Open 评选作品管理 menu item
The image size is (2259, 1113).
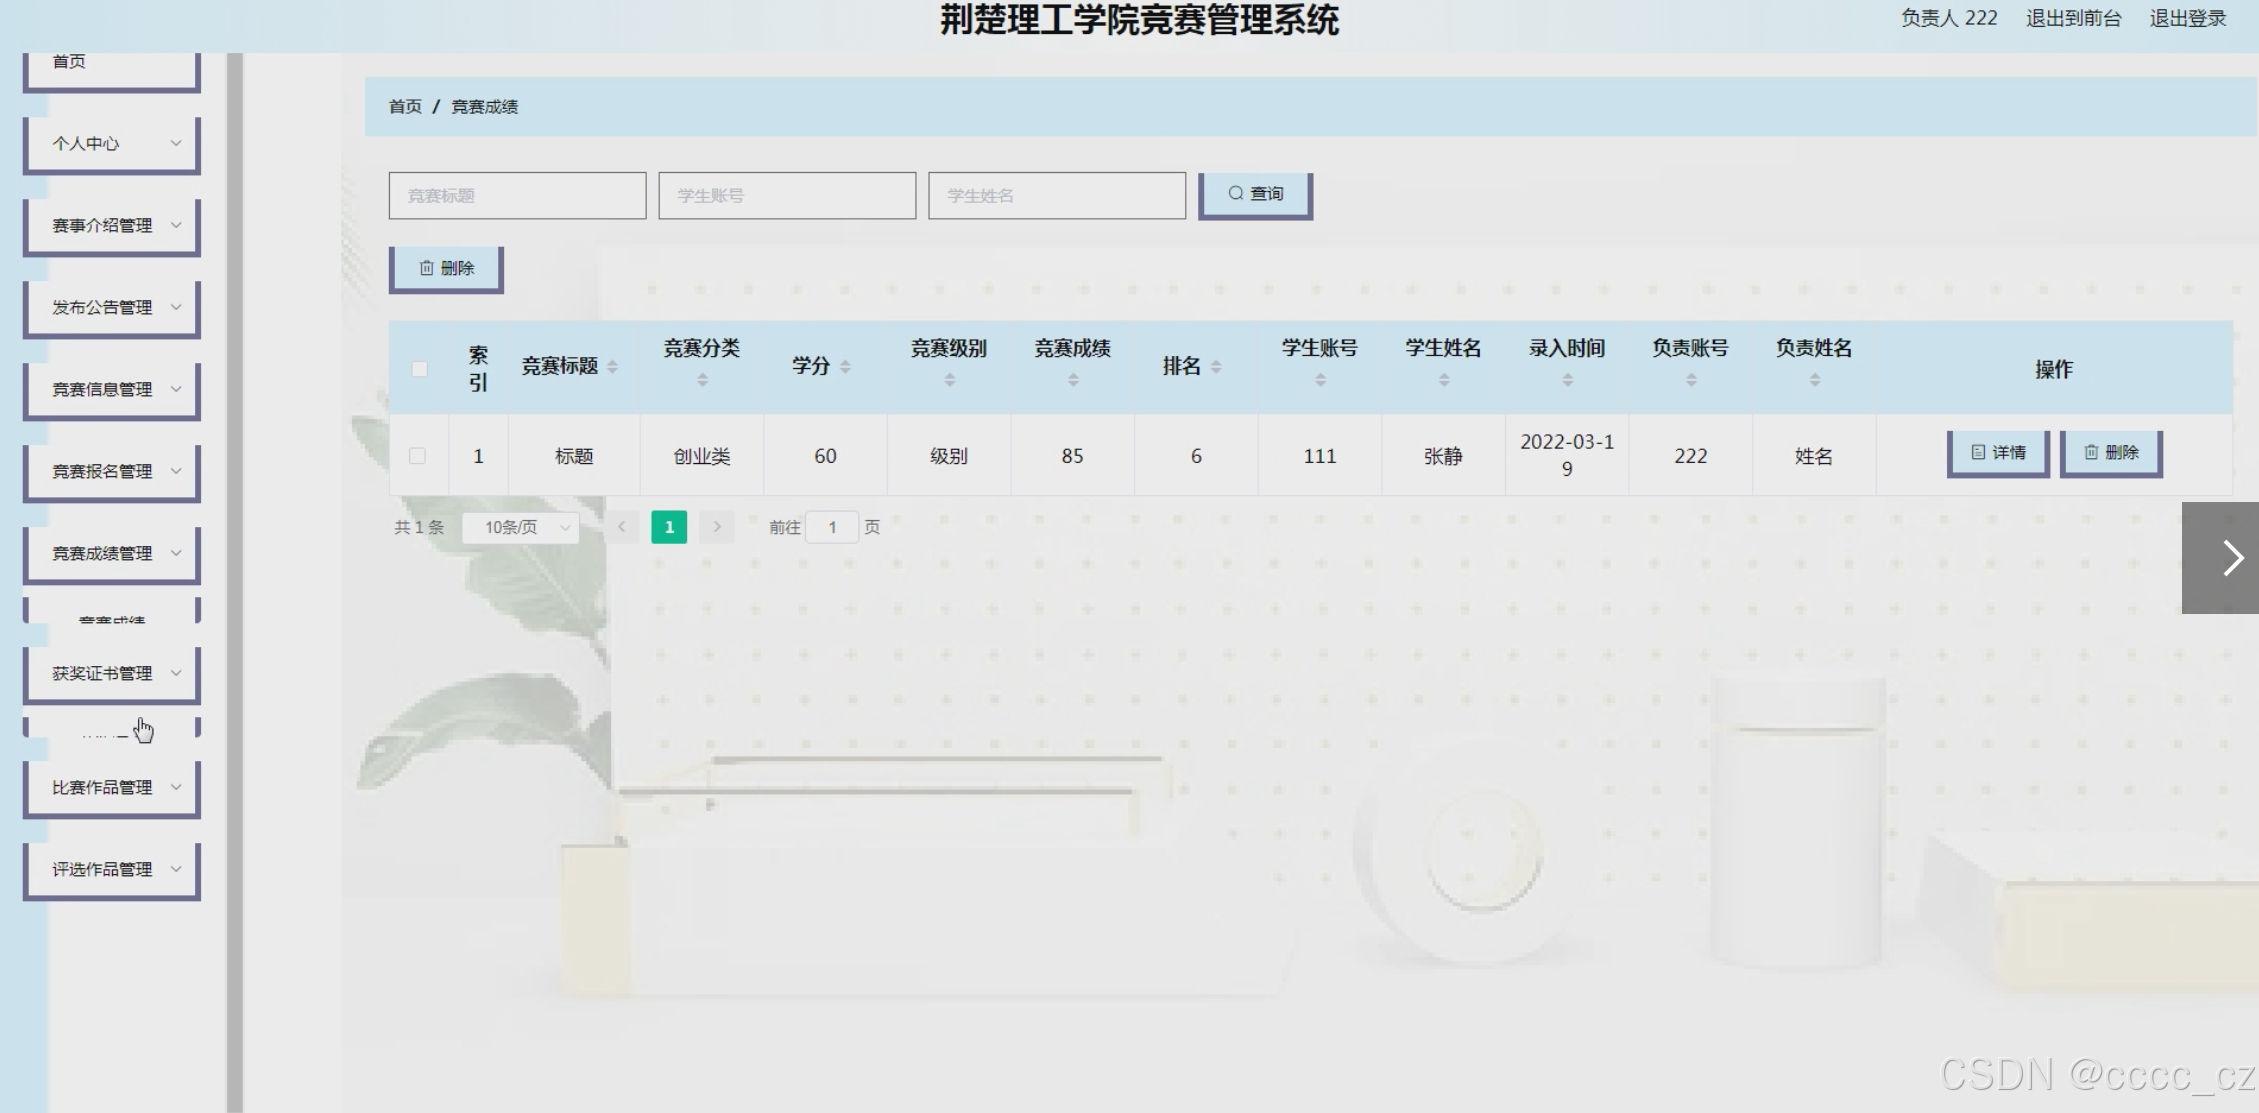pos(112,869)
